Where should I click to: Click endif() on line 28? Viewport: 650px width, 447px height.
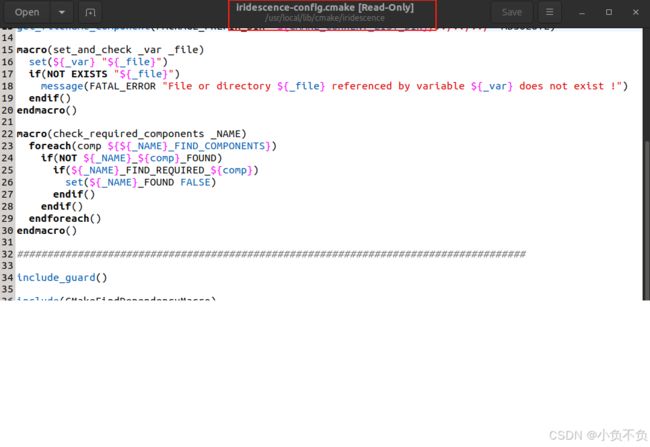(x=62, y=206)
